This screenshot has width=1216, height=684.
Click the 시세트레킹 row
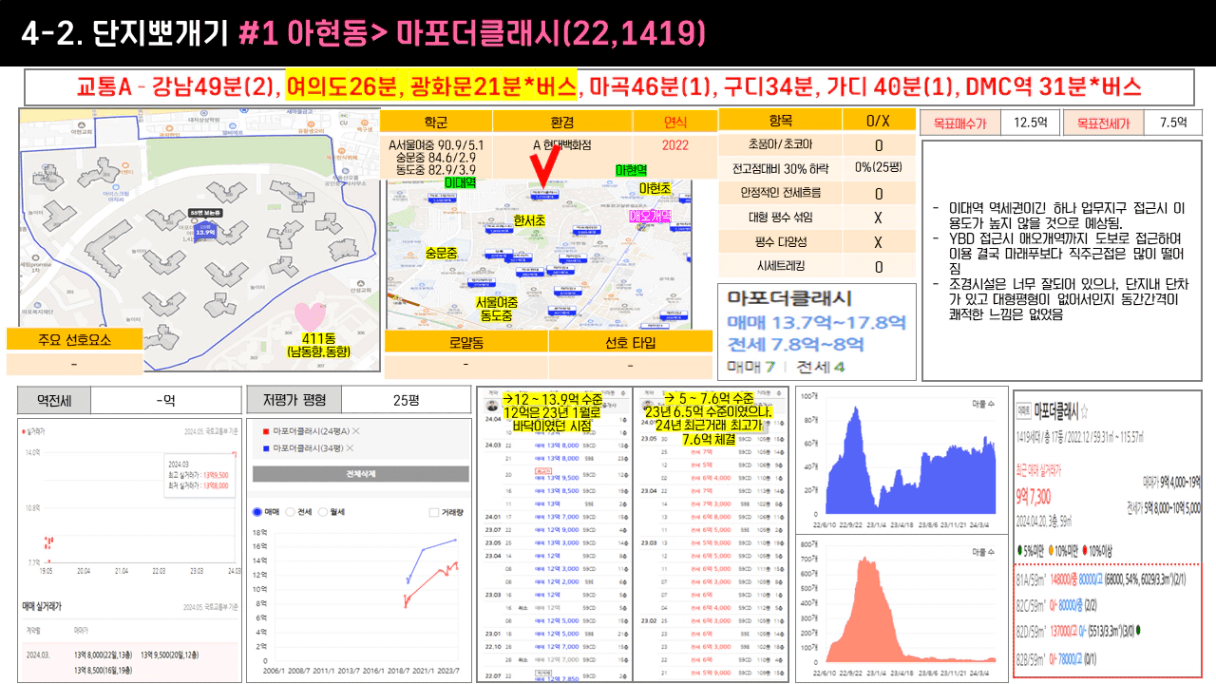tap(816, 266)
